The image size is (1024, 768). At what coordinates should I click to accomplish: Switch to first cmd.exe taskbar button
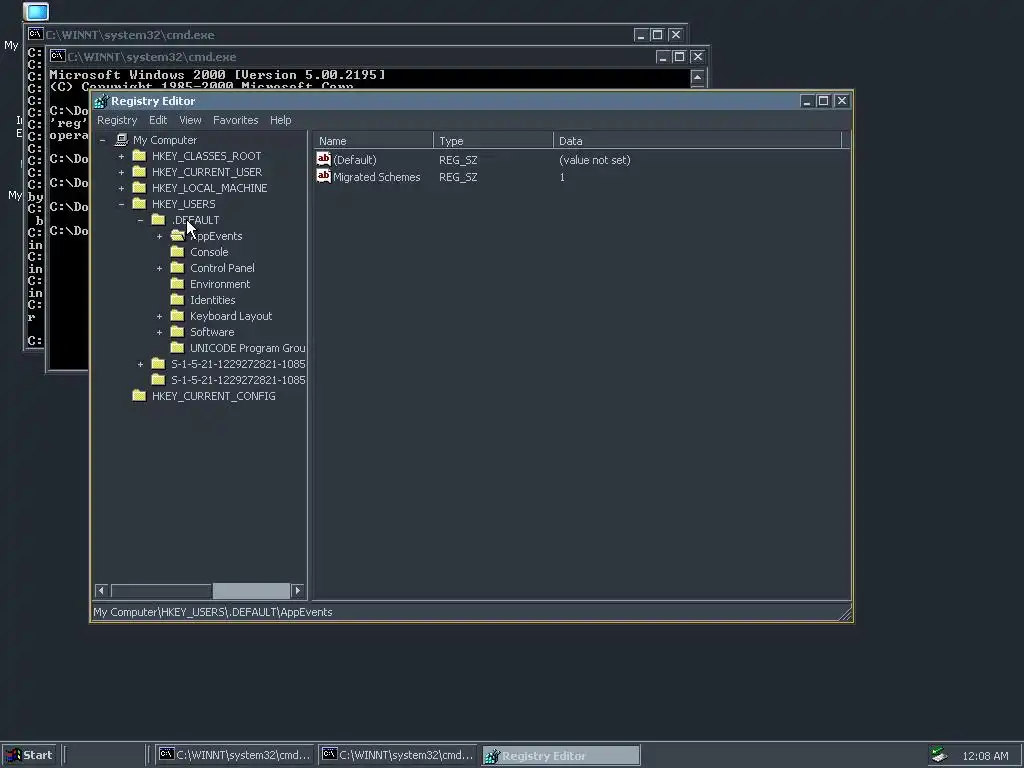[x=236, y=756]
